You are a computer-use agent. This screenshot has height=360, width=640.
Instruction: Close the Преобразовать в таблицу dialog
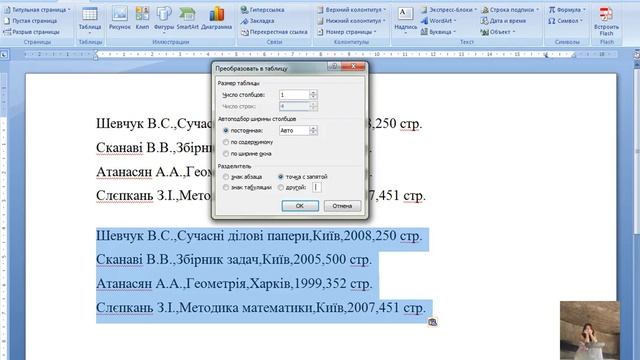[x=353, y=67]
